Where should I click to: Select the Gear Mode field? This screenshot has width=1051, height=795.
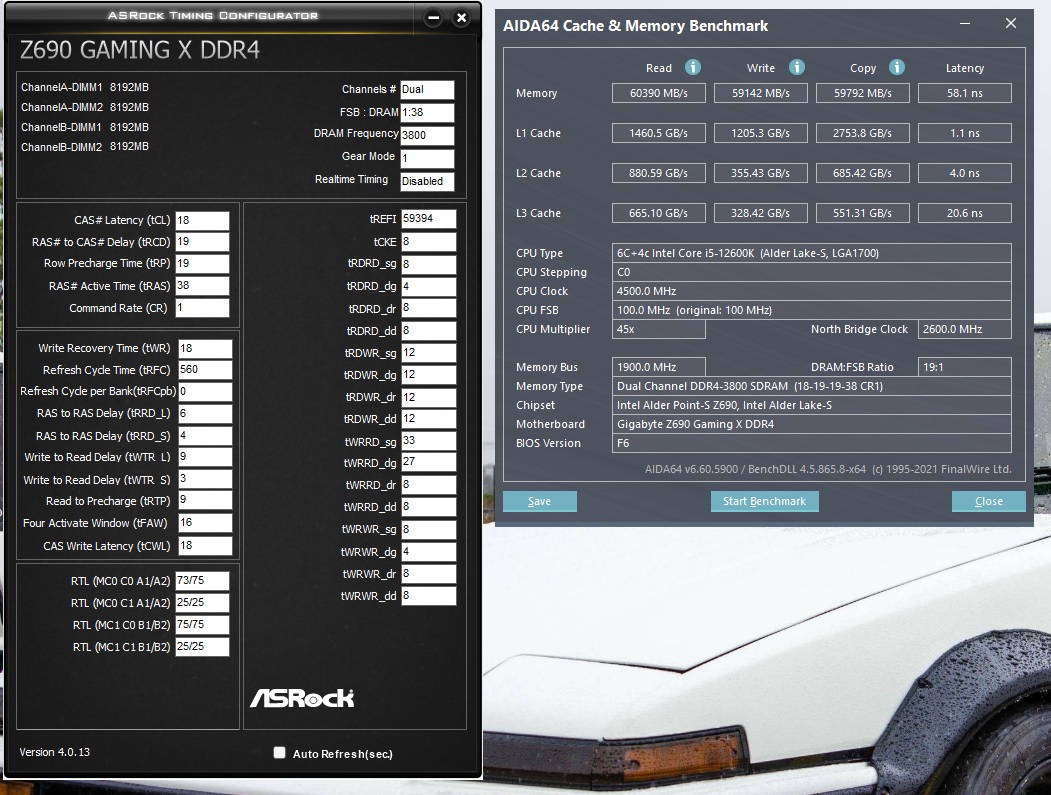(x=427, y=159)
